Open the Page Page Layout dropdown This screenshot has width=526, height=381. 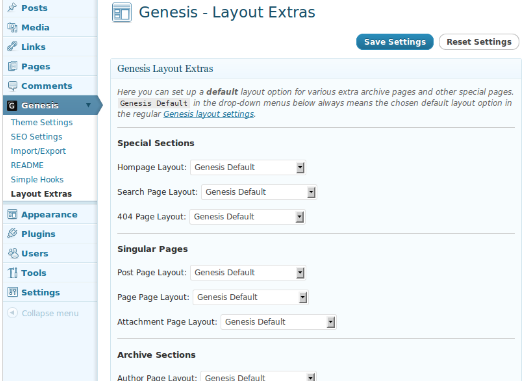click(251, 297)
